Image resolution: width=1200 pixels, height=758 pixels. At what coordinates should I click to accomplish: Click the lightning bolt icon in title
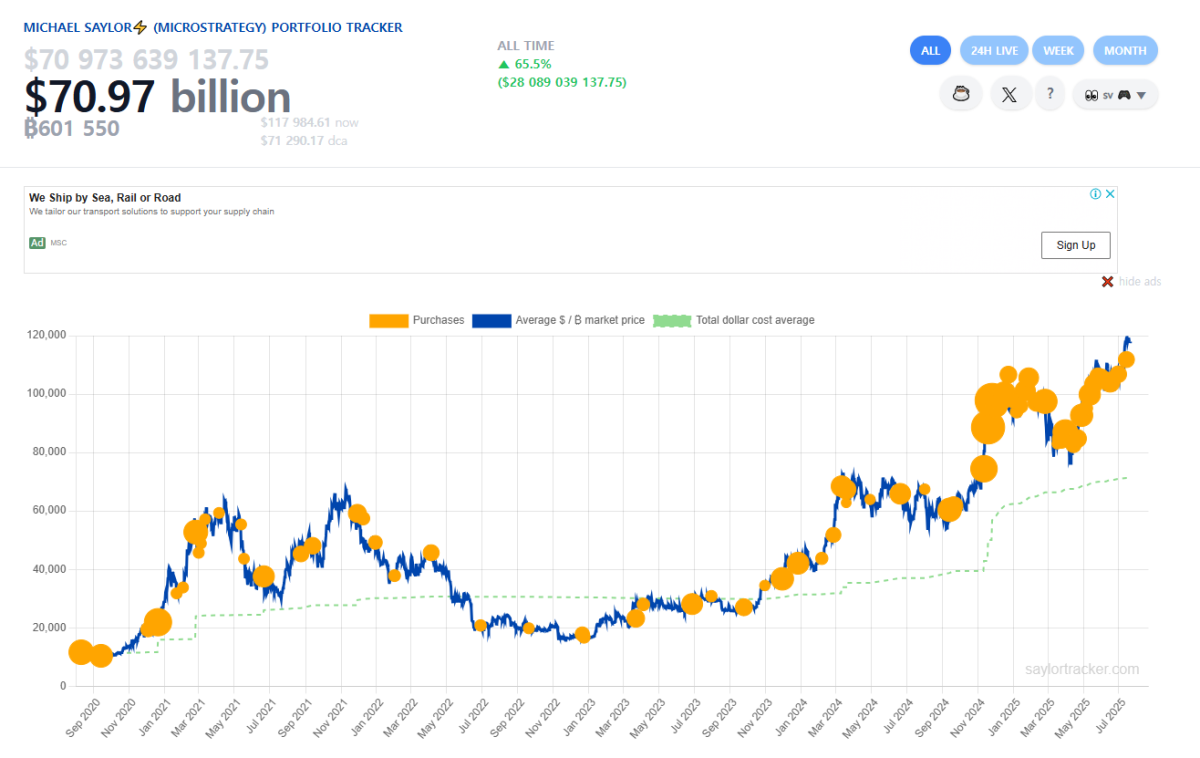click(x=141, y=27)
